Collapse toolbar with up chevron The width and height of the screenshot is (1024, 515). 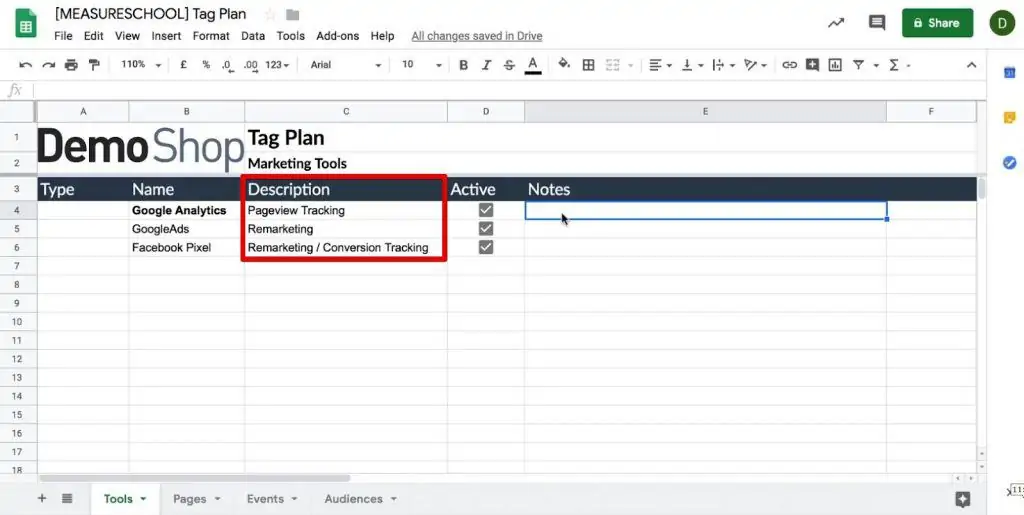click(971, 65)
